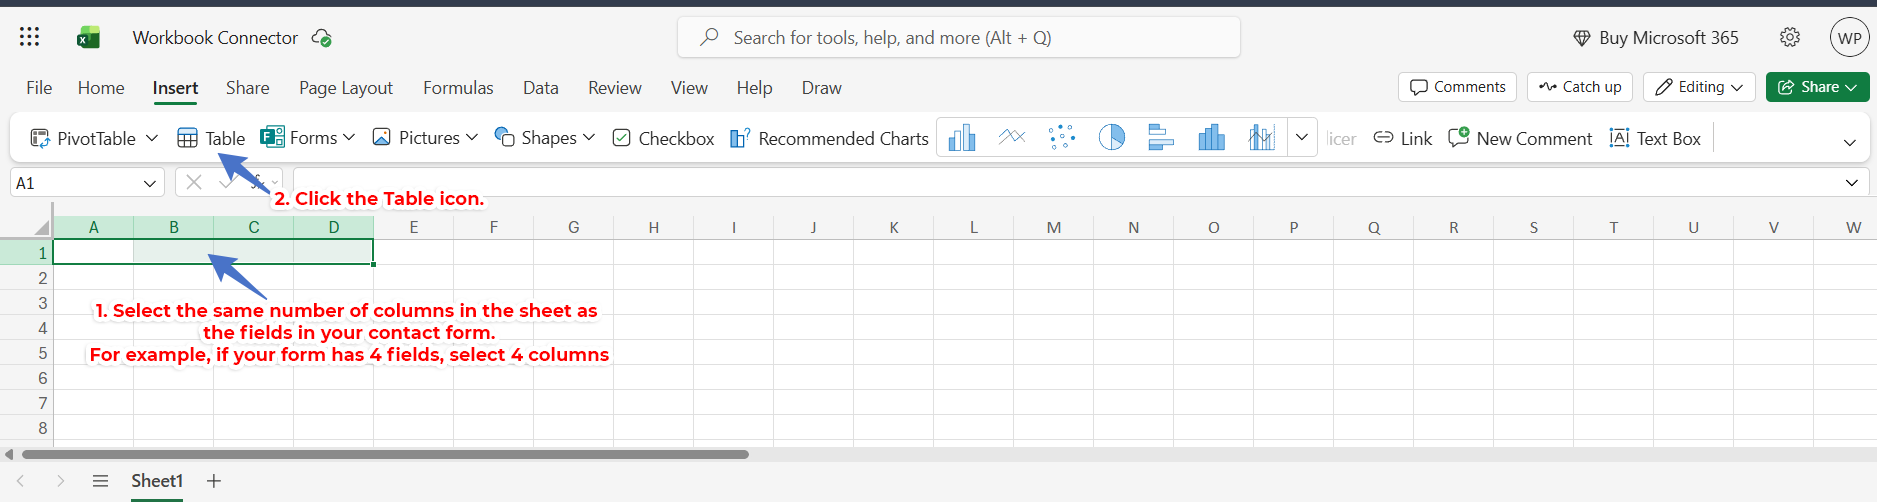Image resolution: width=1877 pixels, height=502 pixels.
Task: Click the Table icon in ribbon
Action: coord(211,138)
